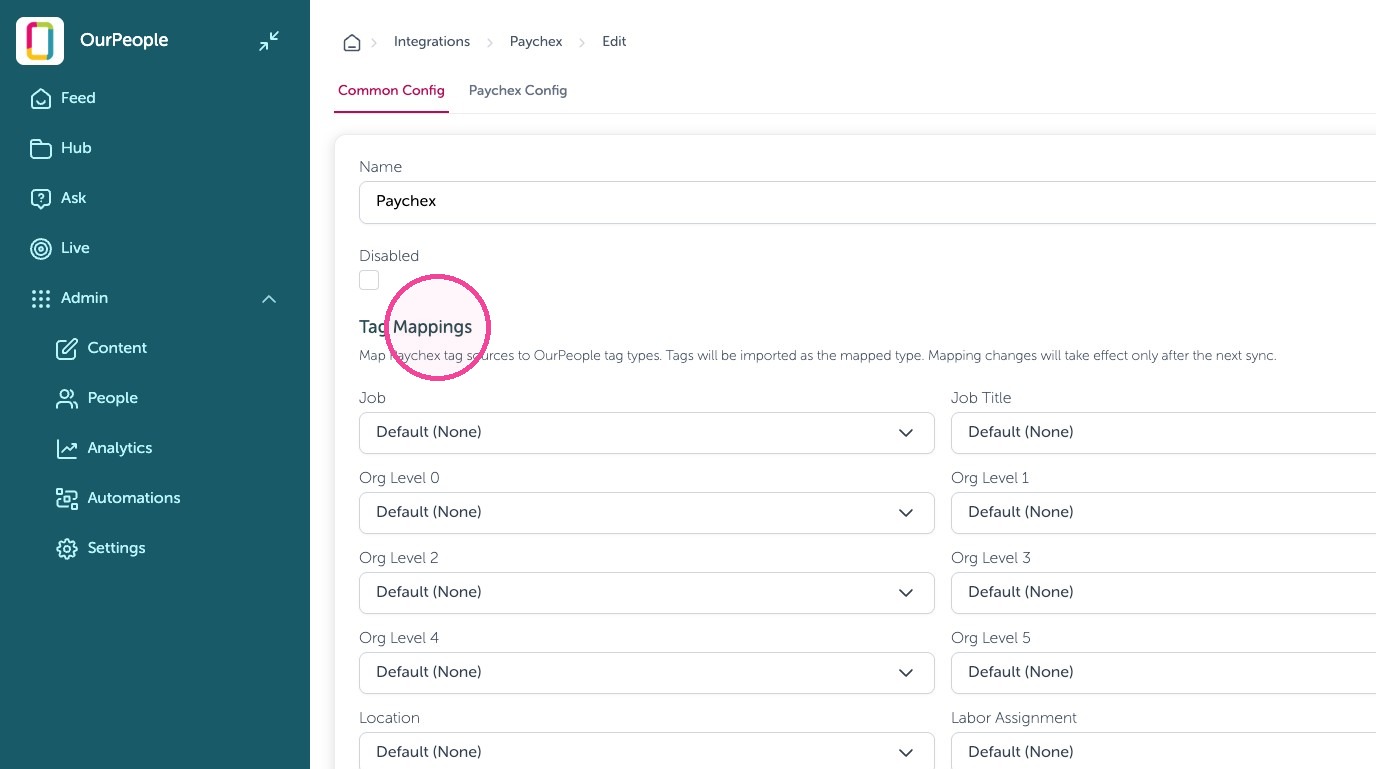Switch to the Common Config tab

click(x=391, y=90)
